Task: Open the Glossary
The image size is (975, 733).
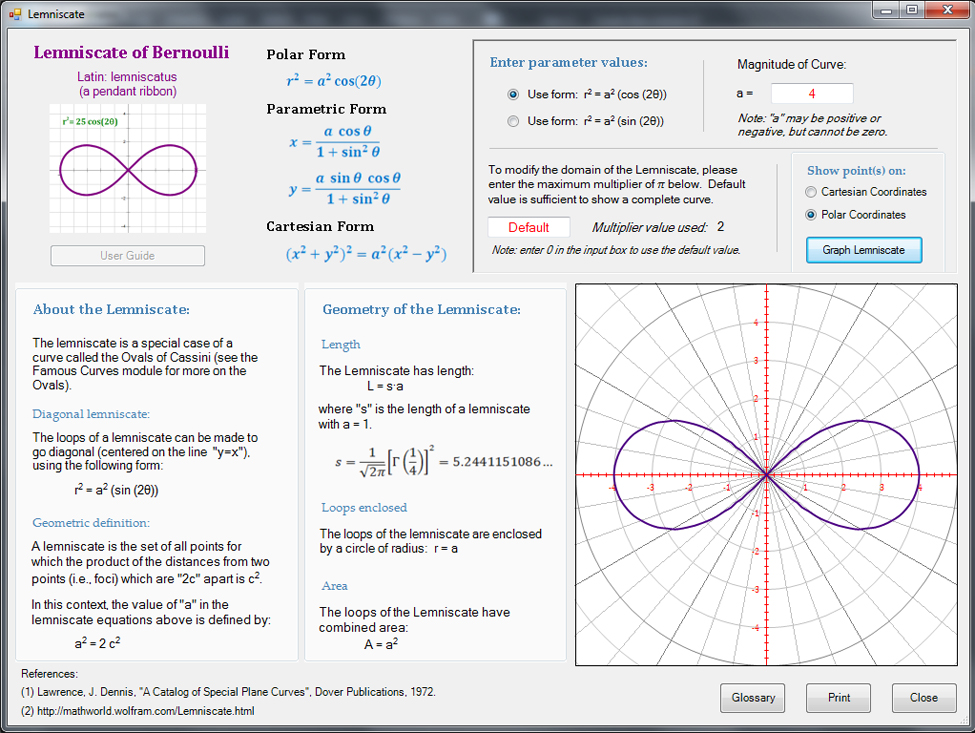Action: (x=753, y=698)
